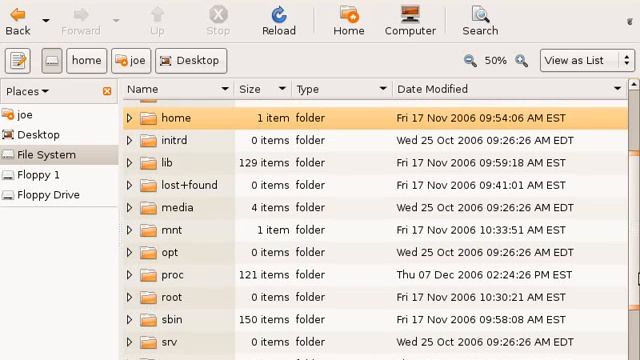The width and height of the screenshot is (640, 360).
Task: Toggle the text-based location bar button
Action: (18, 61)
